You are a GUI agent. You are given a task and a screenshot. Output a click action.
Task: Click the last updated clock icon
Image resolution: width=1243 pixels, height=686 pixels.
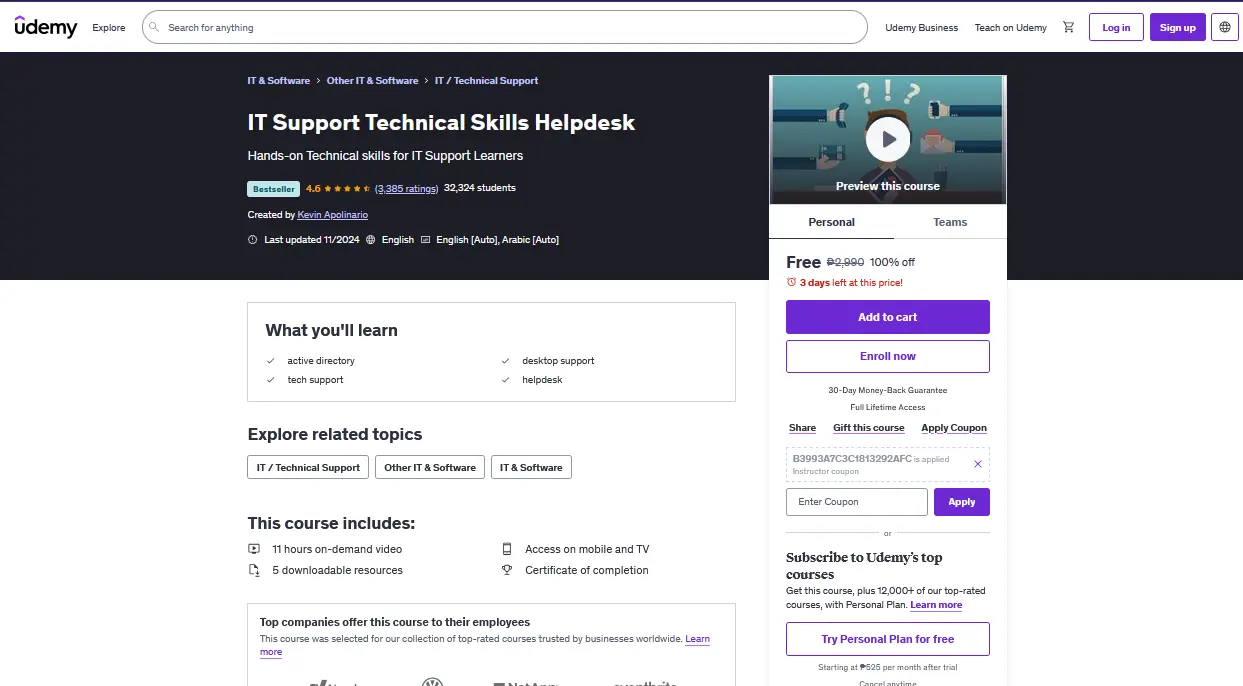[x=252, y=240]
